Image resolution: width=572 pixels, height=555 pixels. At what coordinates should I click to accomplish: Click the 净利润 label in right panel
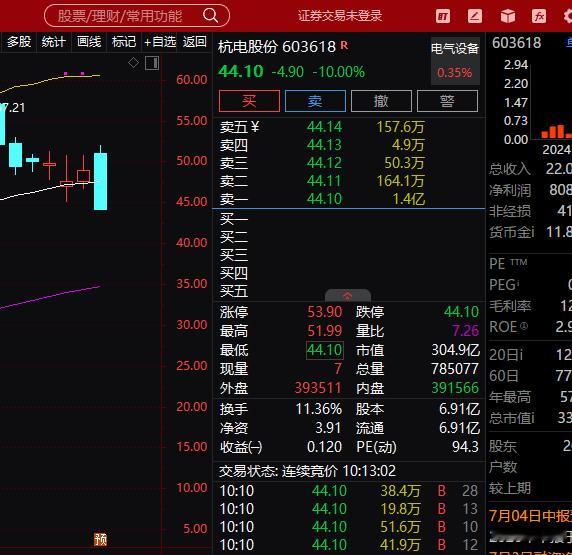[510, 190]
